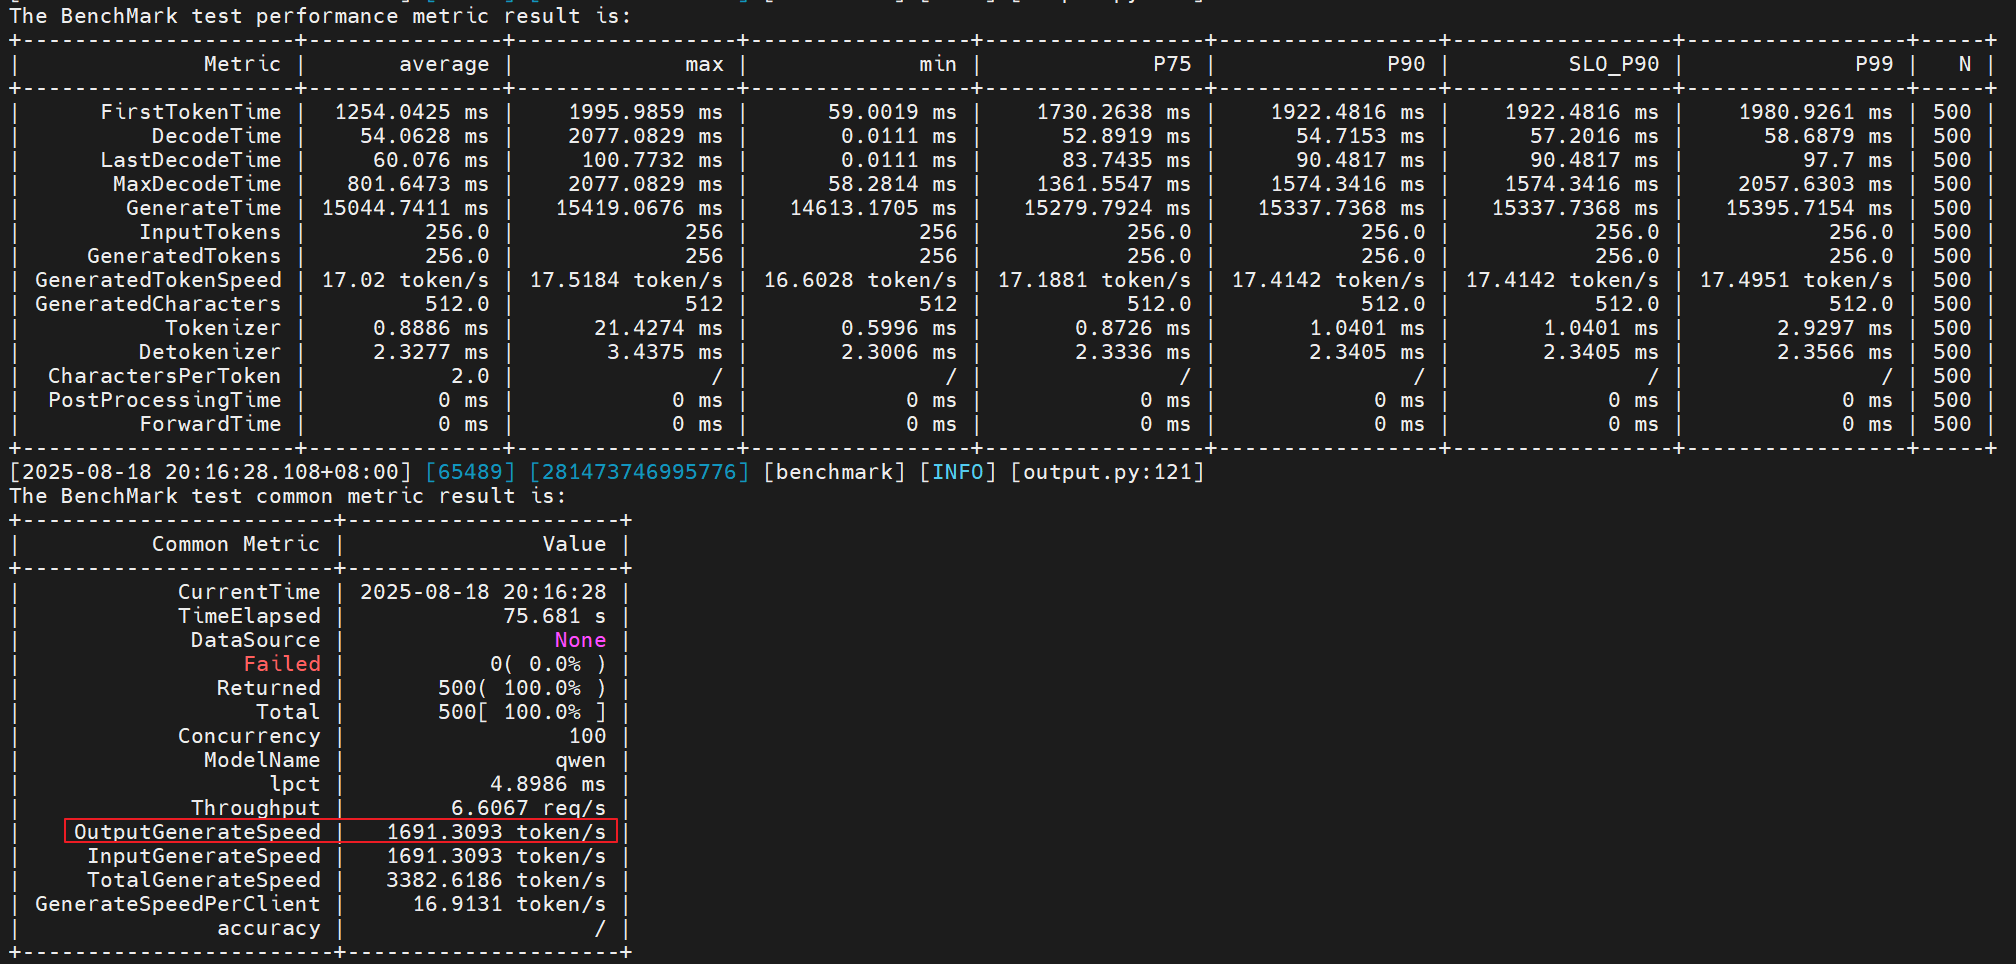Click the [output.py:121] source reference
Screen dimensions: 2016x964
coord(1107,472)
